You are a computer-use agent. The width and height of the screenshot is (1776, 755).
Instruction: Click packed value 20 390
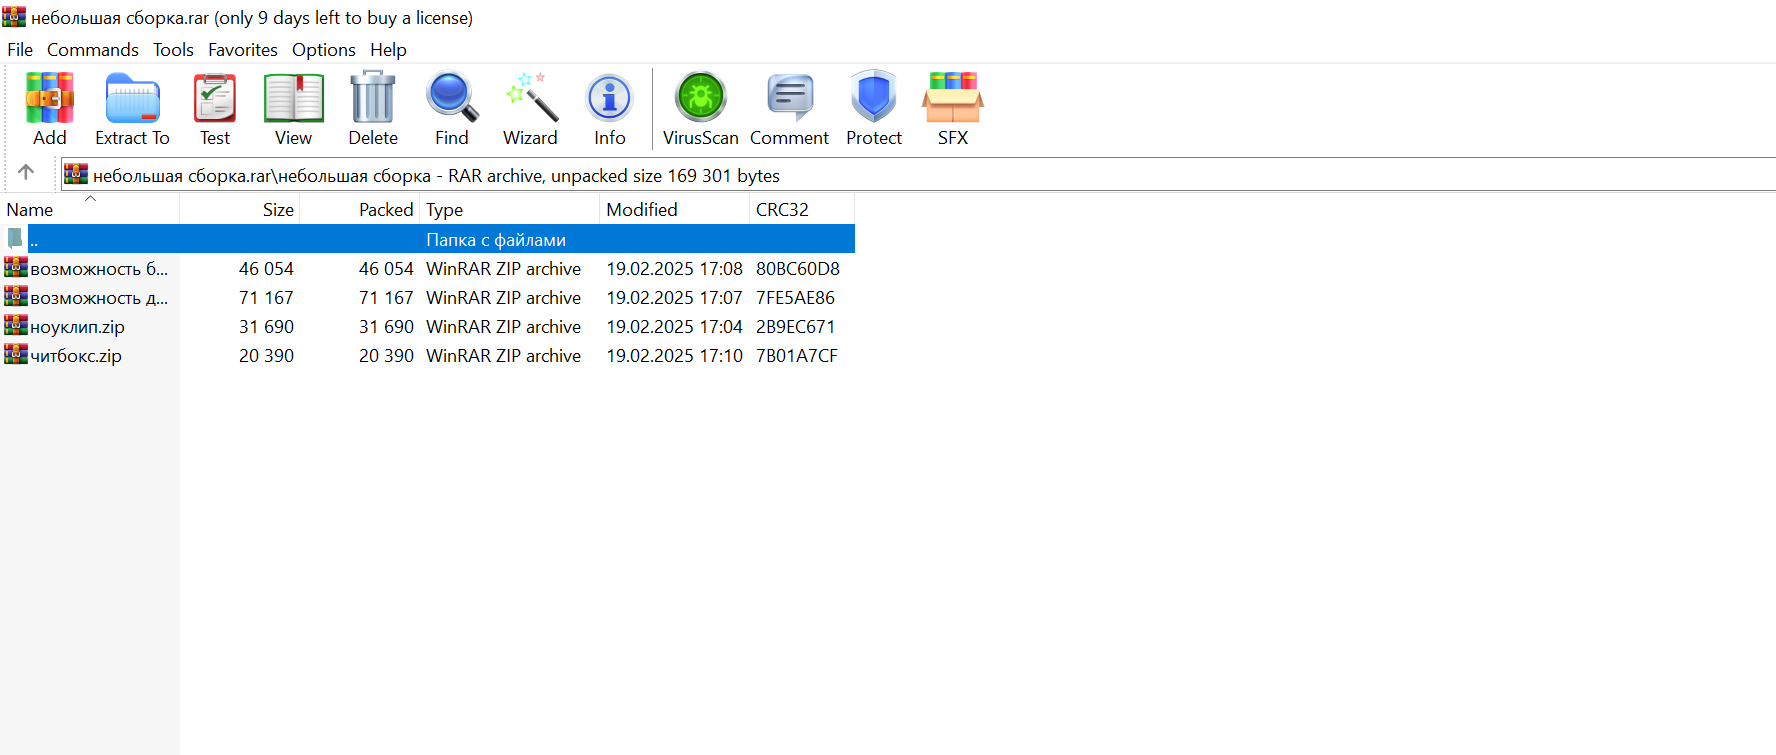coord(386,355)
